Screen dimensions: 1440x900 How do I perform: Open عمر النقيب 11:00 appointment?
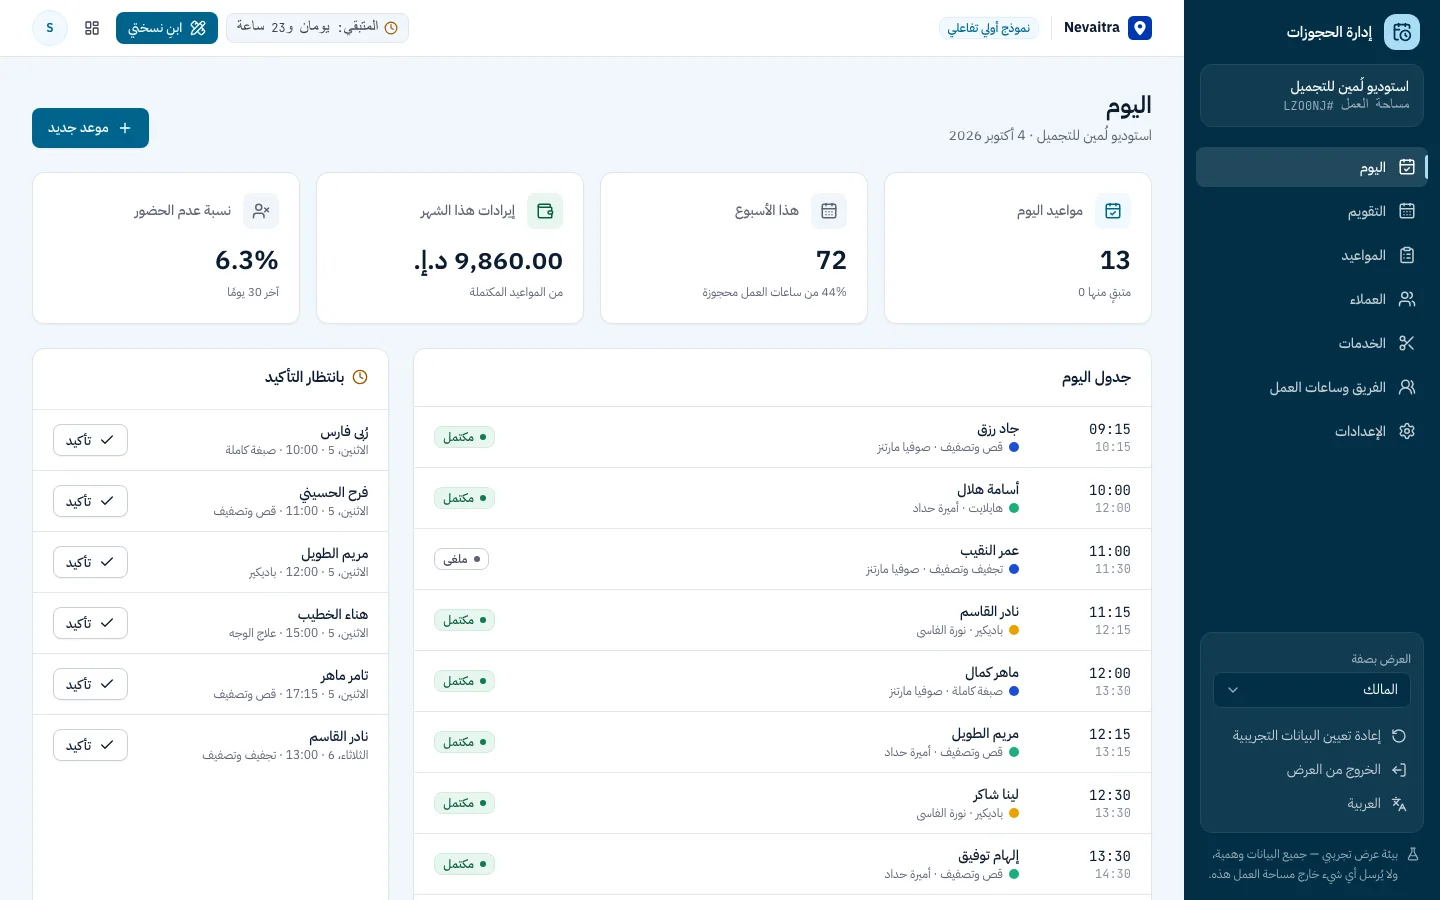782,559
